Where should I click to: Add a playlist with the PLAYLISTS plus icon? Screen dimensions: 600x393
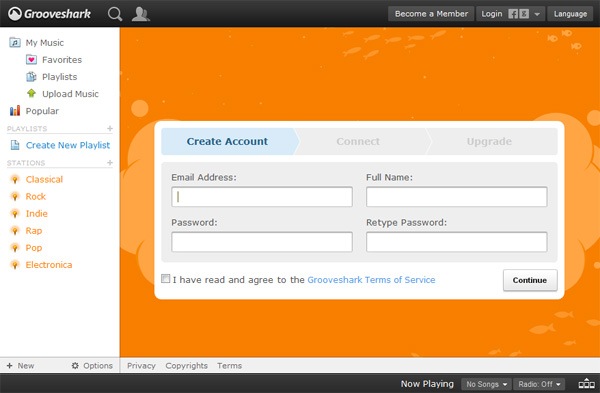[110, 129]
